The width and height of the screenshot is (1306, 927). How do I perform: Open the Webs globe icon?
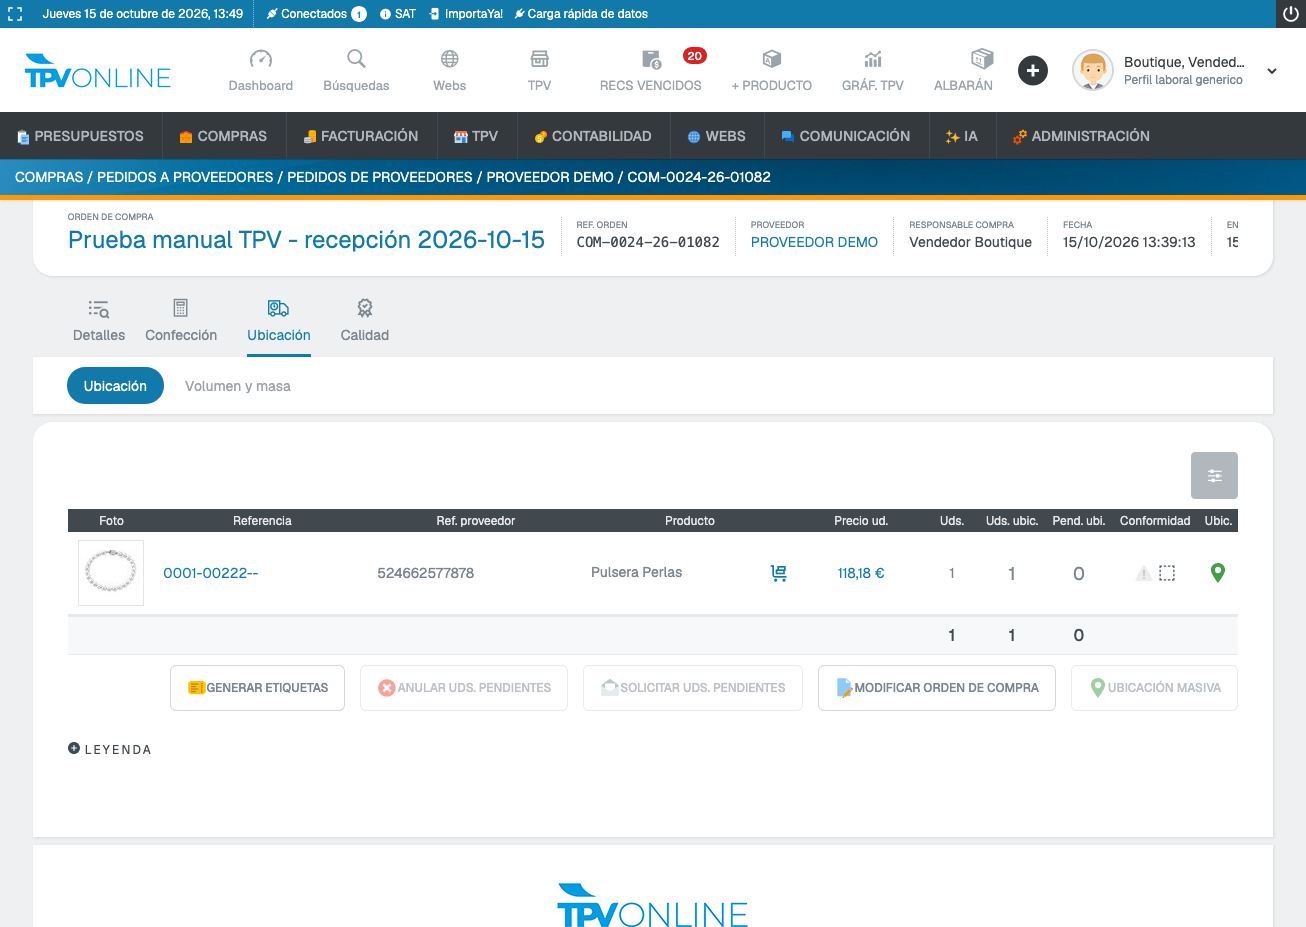450,59
